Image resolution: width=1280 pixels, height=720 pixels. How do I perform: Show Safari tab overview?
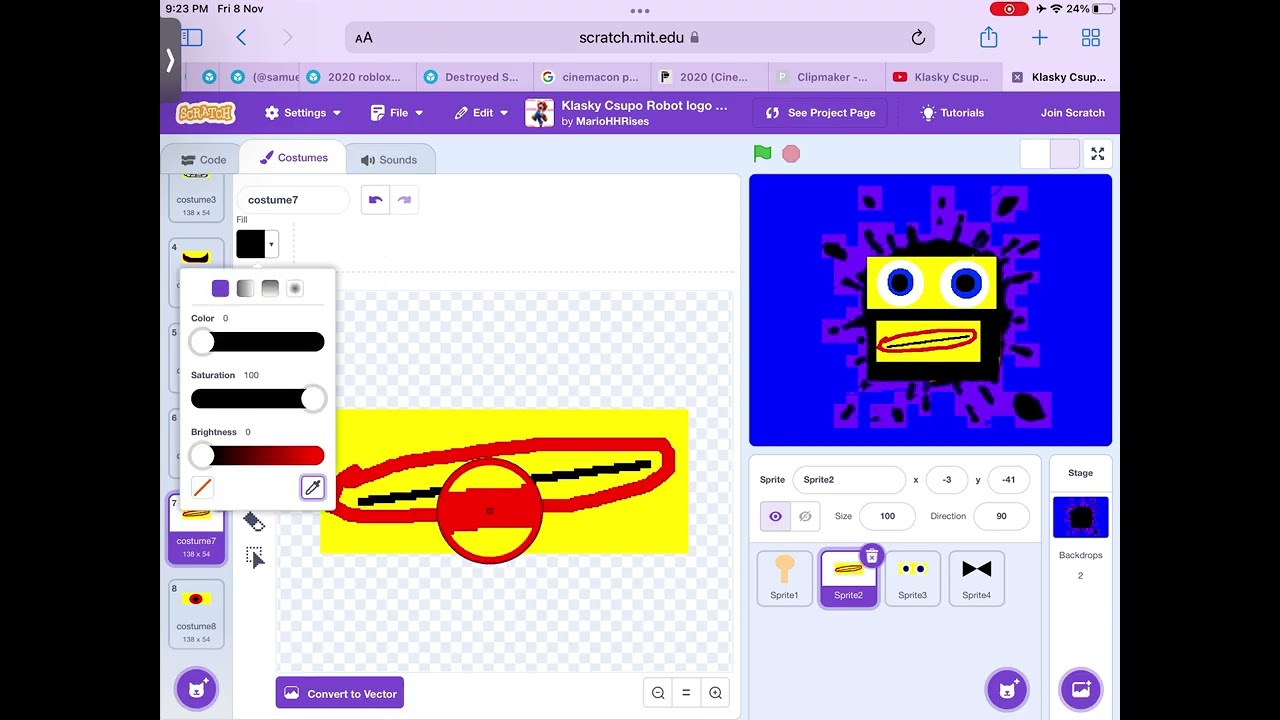pos(1091,38)
